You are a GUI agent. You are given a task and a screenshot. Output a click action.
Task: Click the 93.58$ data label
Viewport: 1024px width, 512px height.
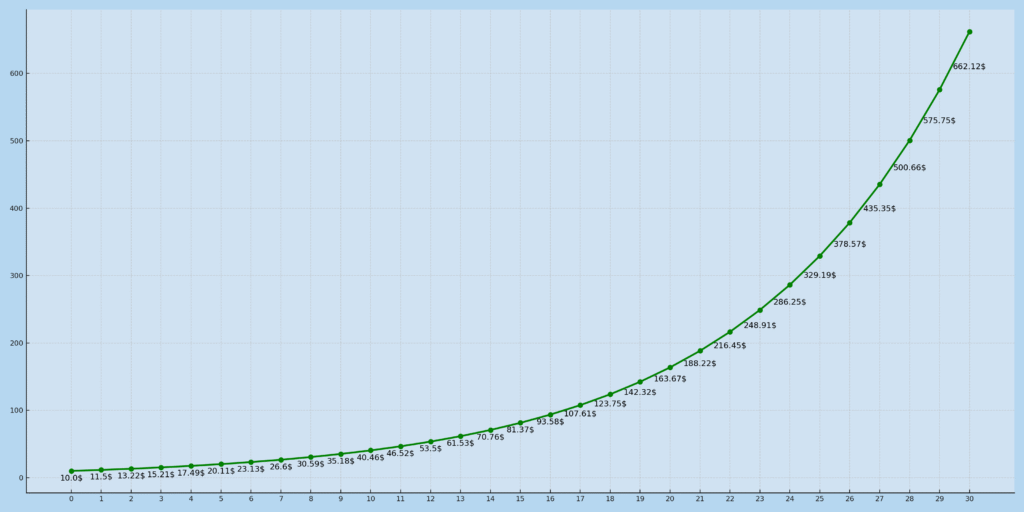tap(551, 422)
